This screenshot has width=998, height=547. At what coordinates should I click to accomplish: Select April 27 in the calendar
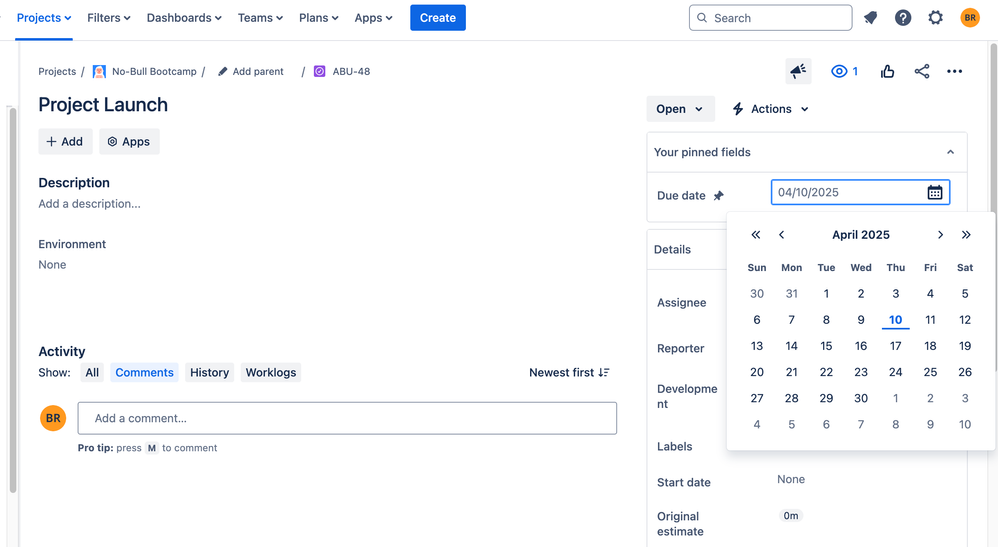[x=757, y=398]
